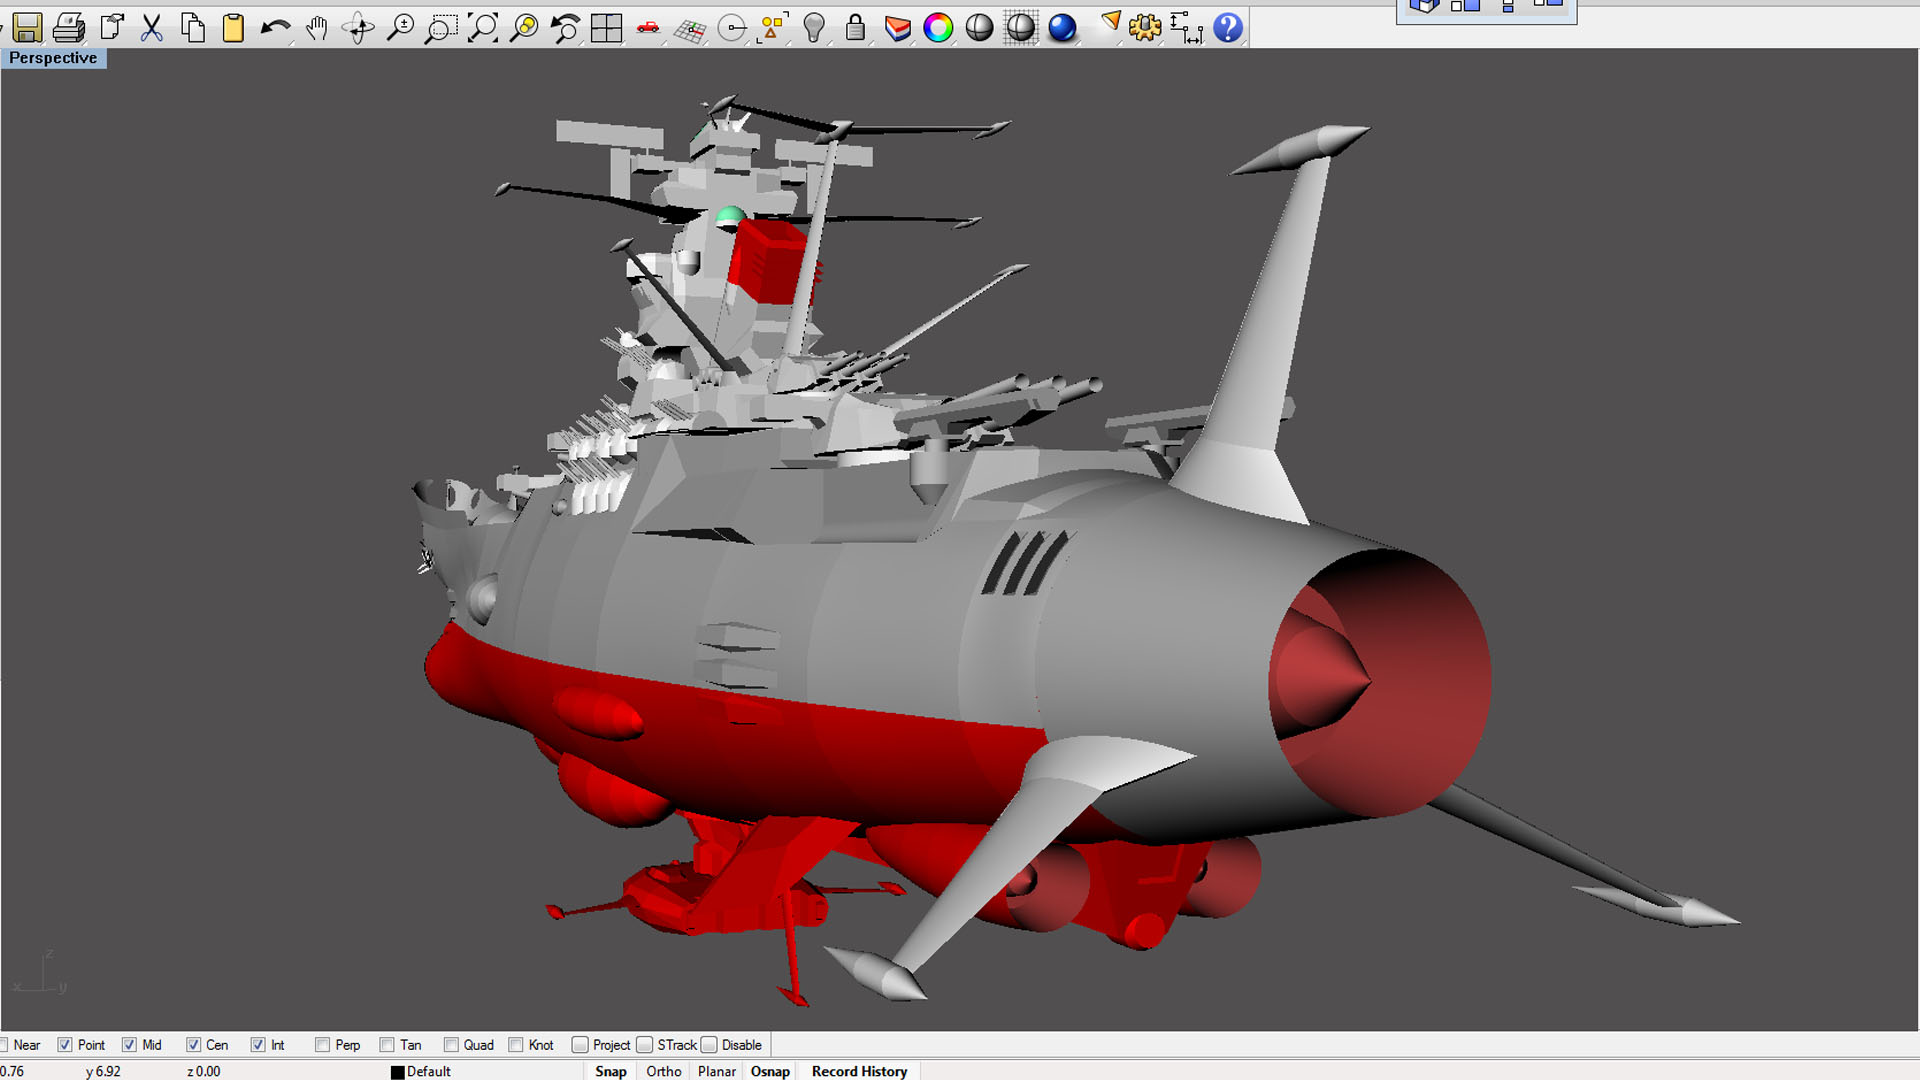Uncheck the Point osnap checkbox
This screenshot has height=1080, width=1920.
pyautogui.click(x=65, y=1045)
